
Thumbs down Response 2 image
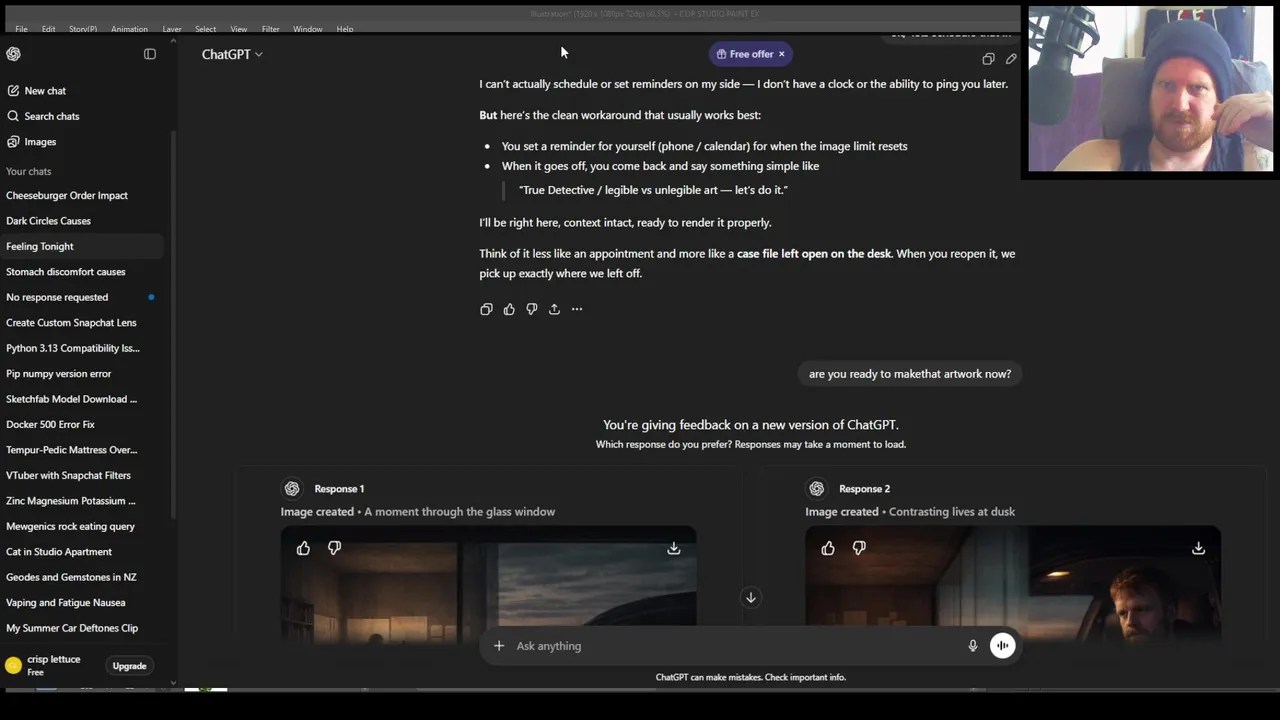(x=859, y=548)
